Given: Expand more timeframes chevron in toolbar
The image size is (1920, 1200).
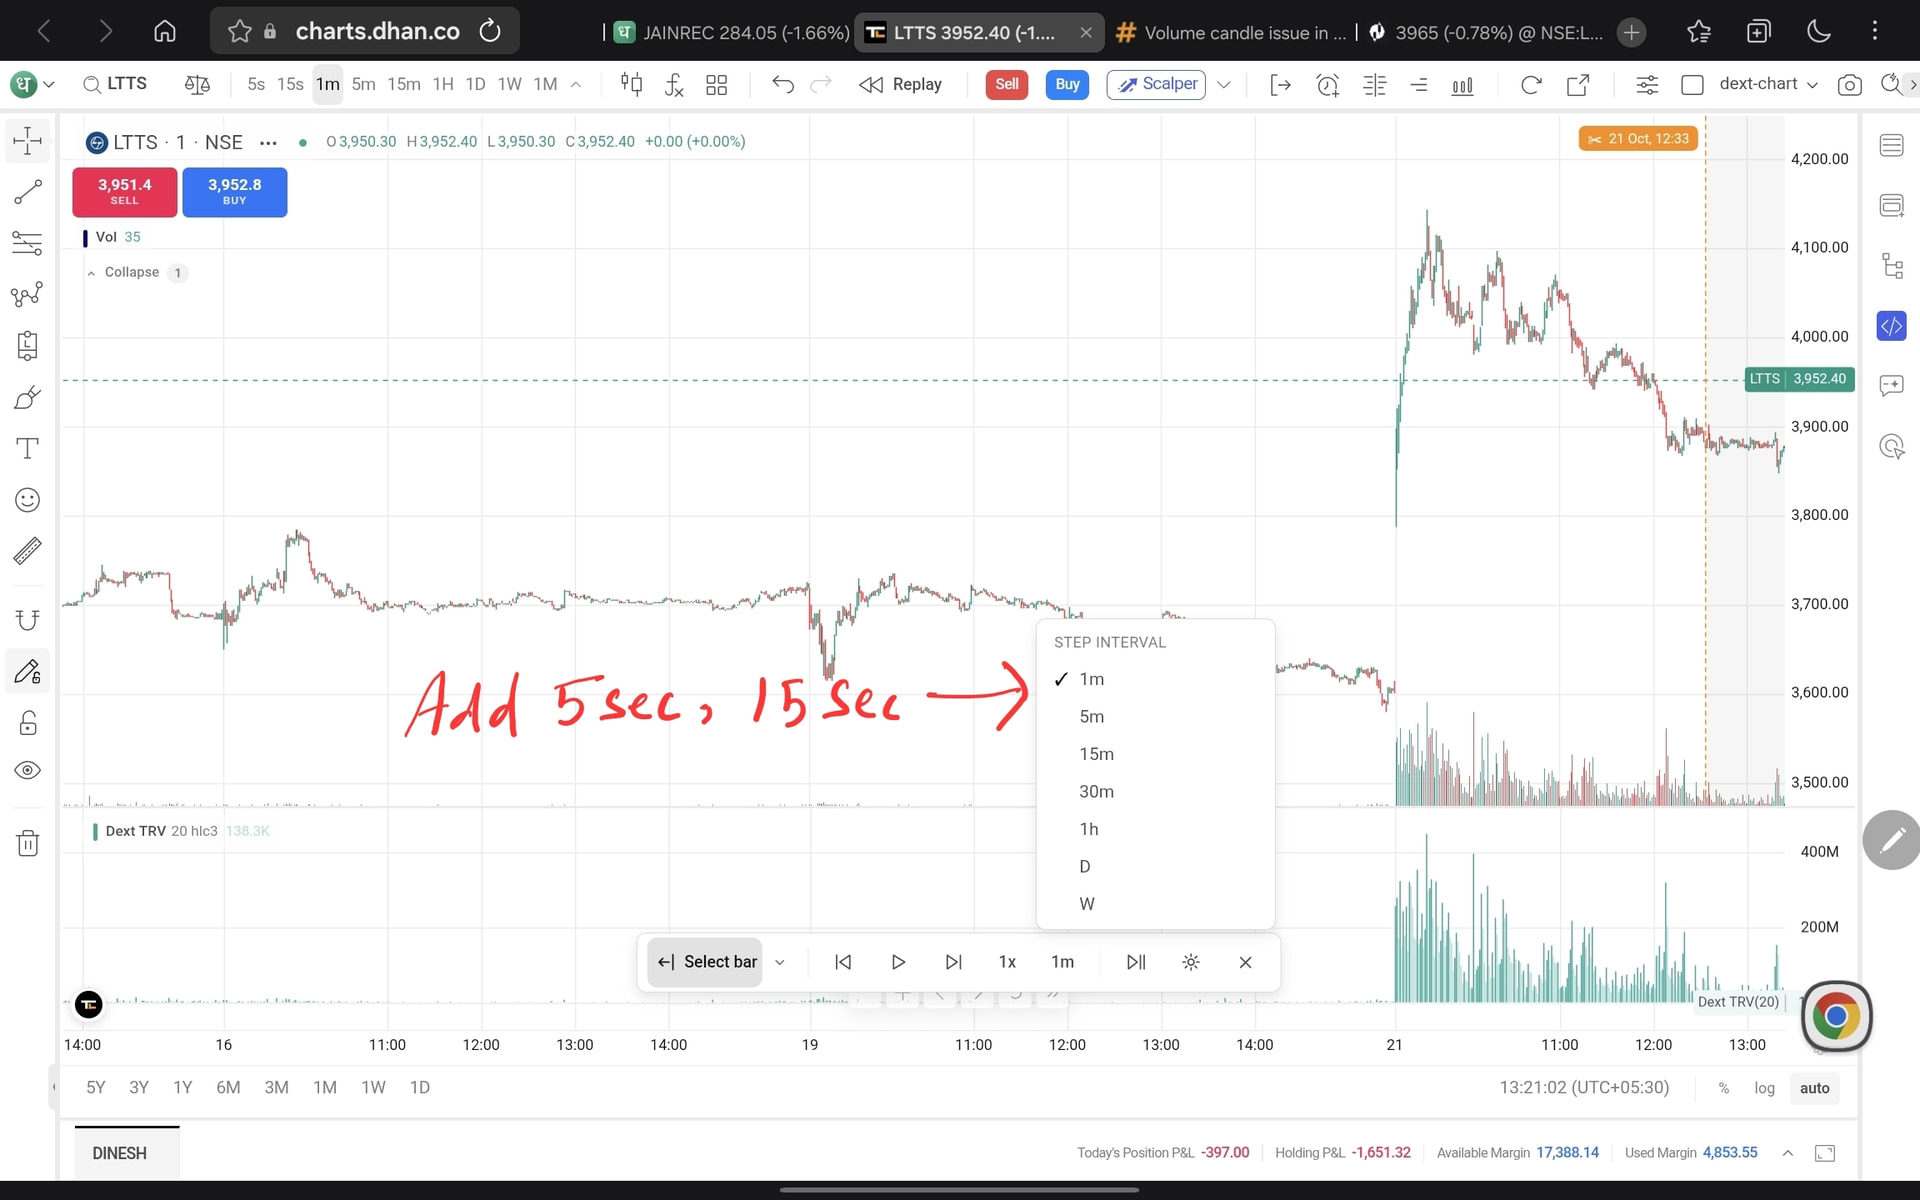Looking at the screenshot, I should (576, 85).
